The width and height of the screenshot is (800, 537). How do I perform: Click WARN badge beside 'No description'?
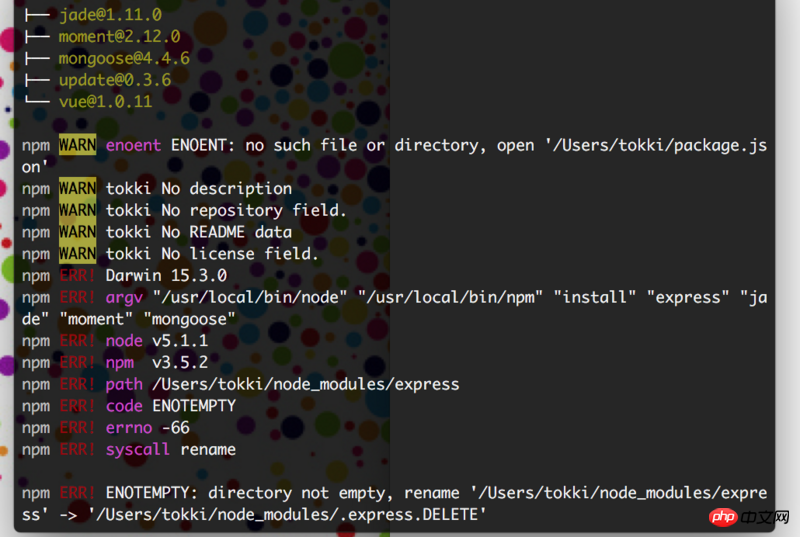[77, 188]
